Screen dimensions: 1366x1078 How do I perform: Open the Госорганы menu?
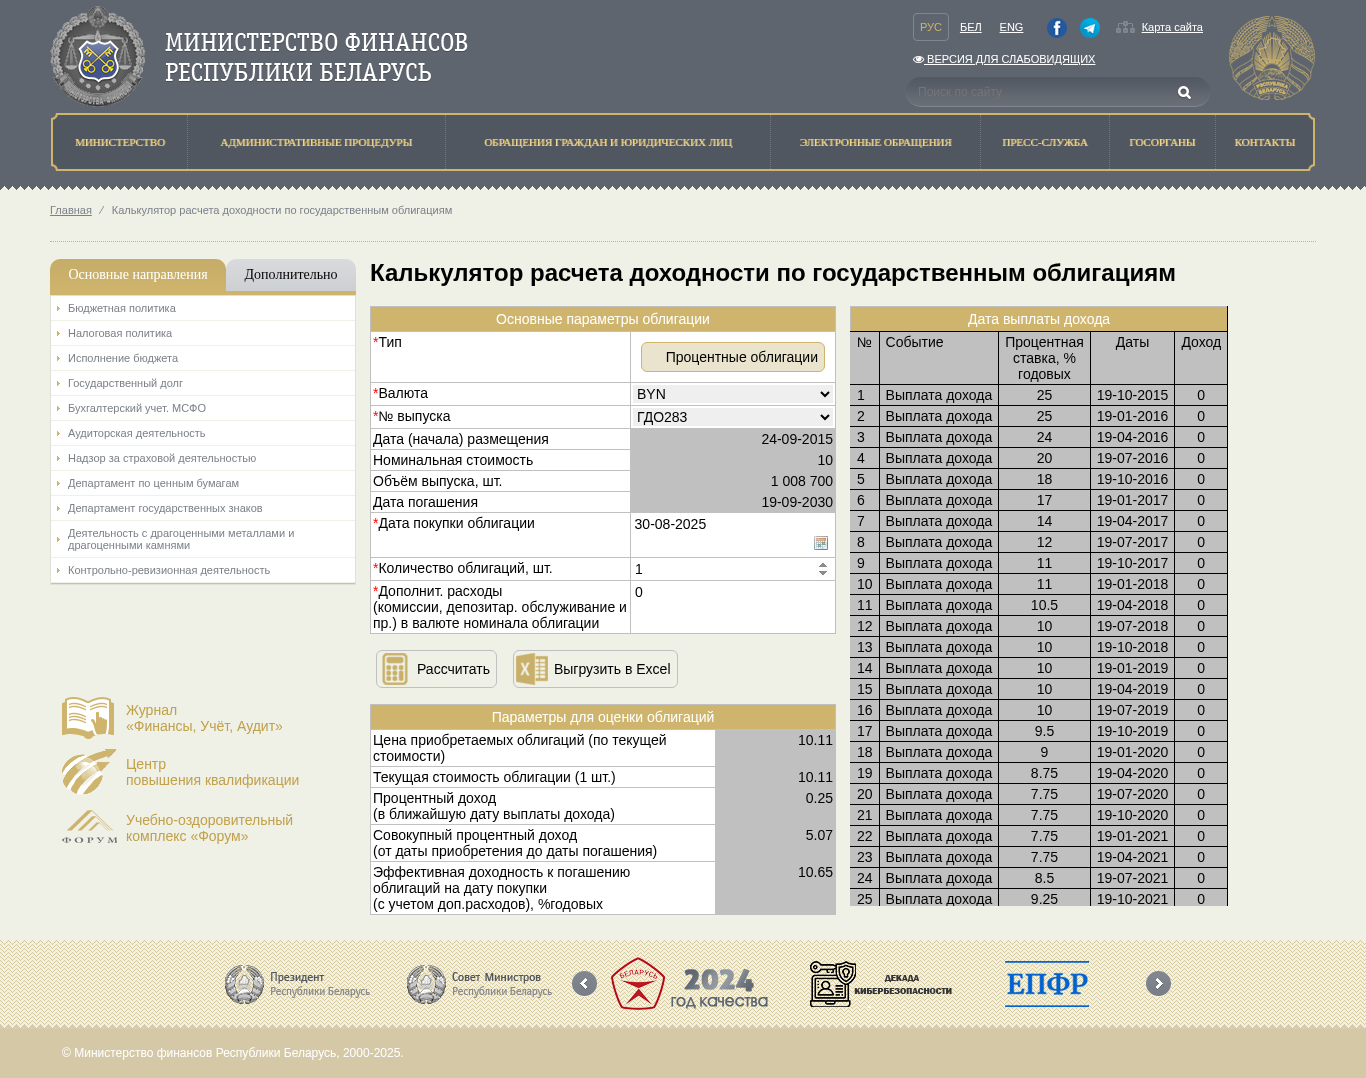click(1162, 142)
